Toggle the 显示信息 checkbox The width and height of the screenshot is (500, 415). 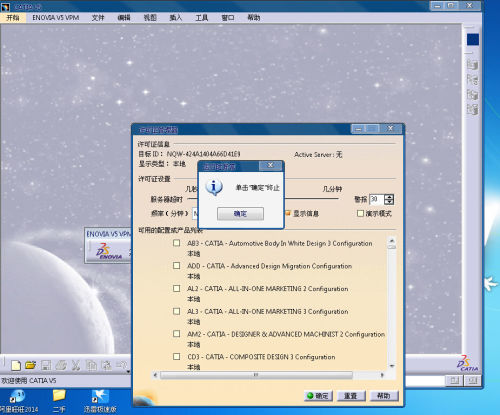point(288,213)
